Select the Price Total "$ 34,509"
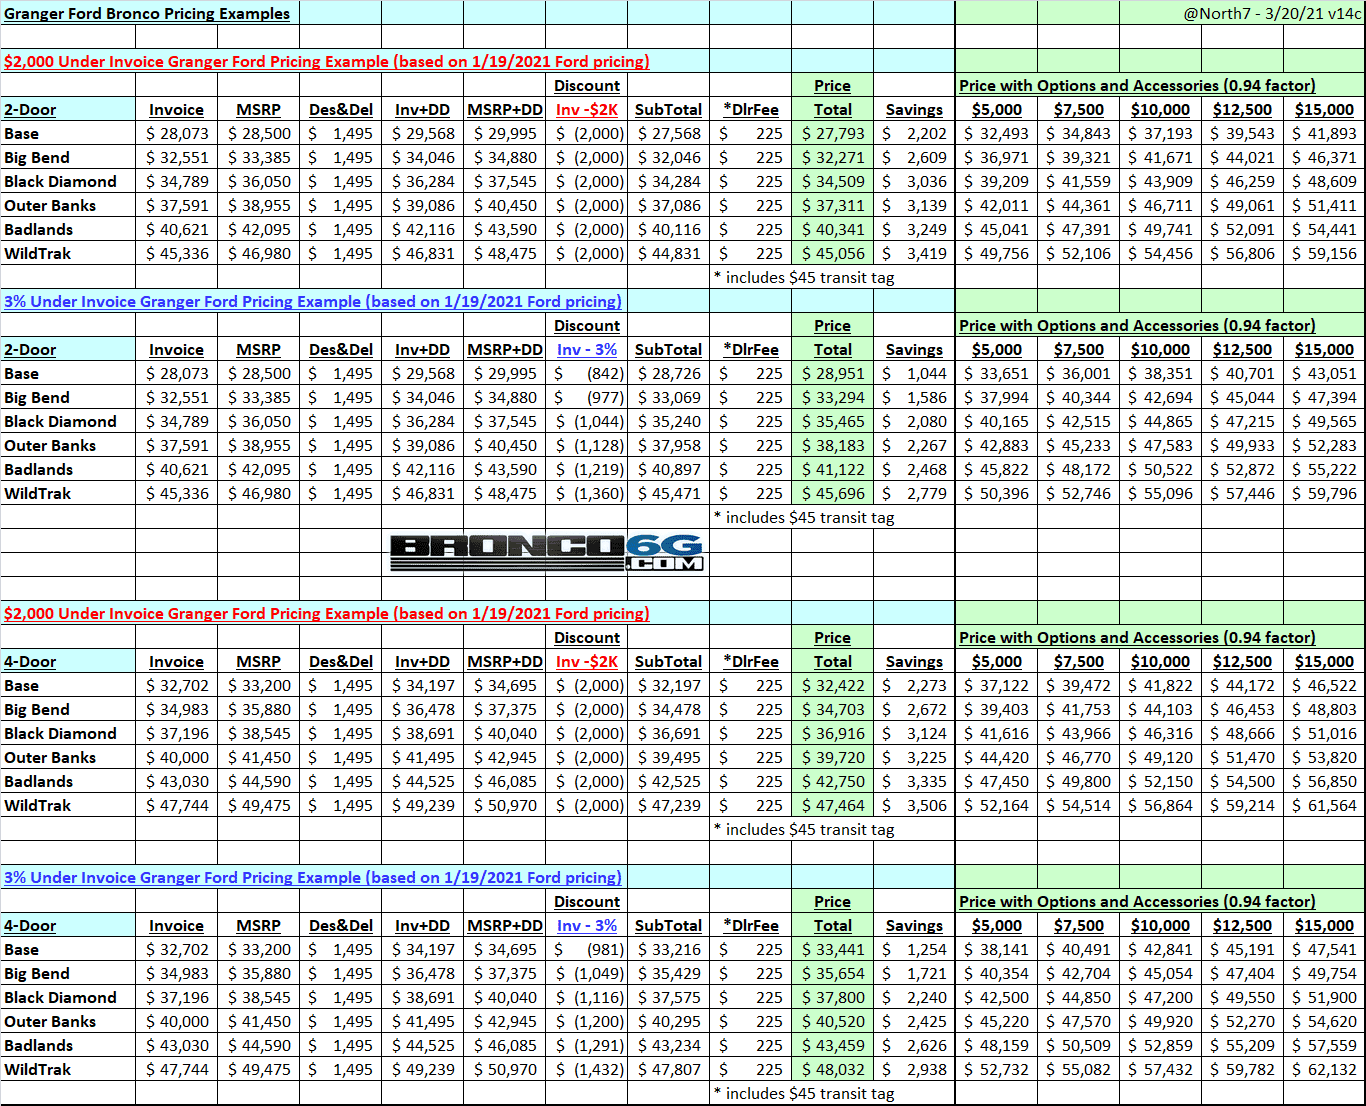The height and width of the screenshot is (1106, 1366). [833, 182]
